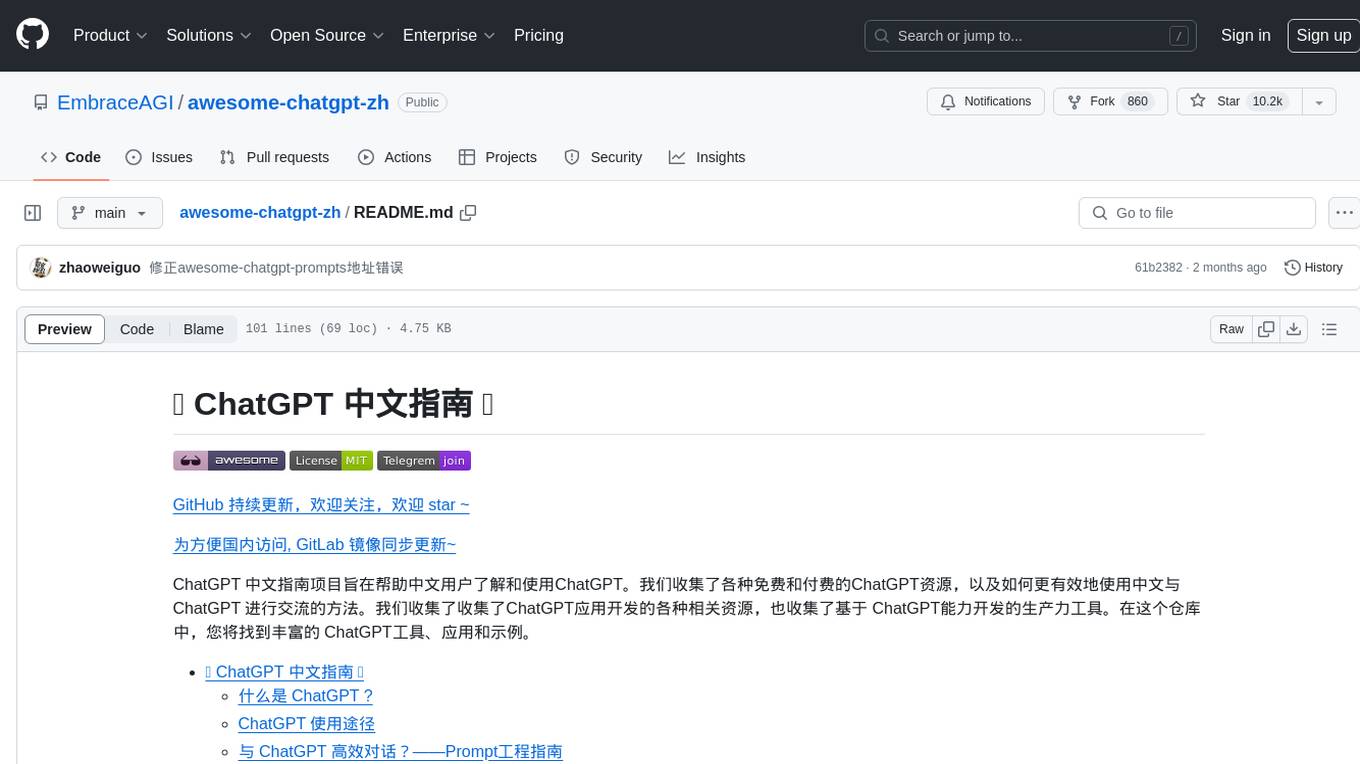Click the Sign in link
Viewport: 1360px width, 764px height.
coord(1245,35)
